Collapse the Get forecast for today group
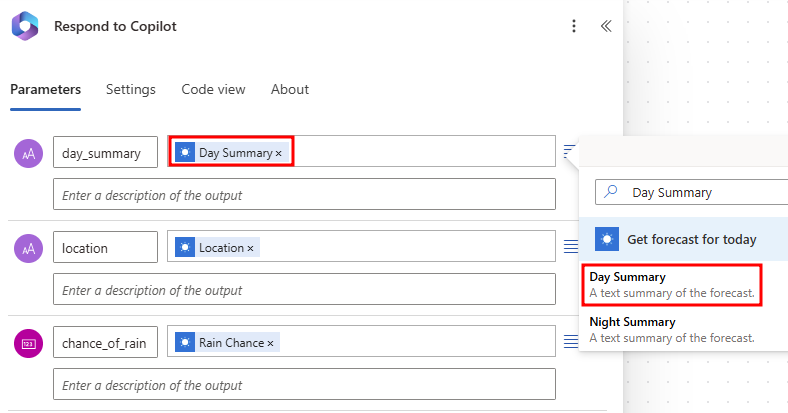 690,239
